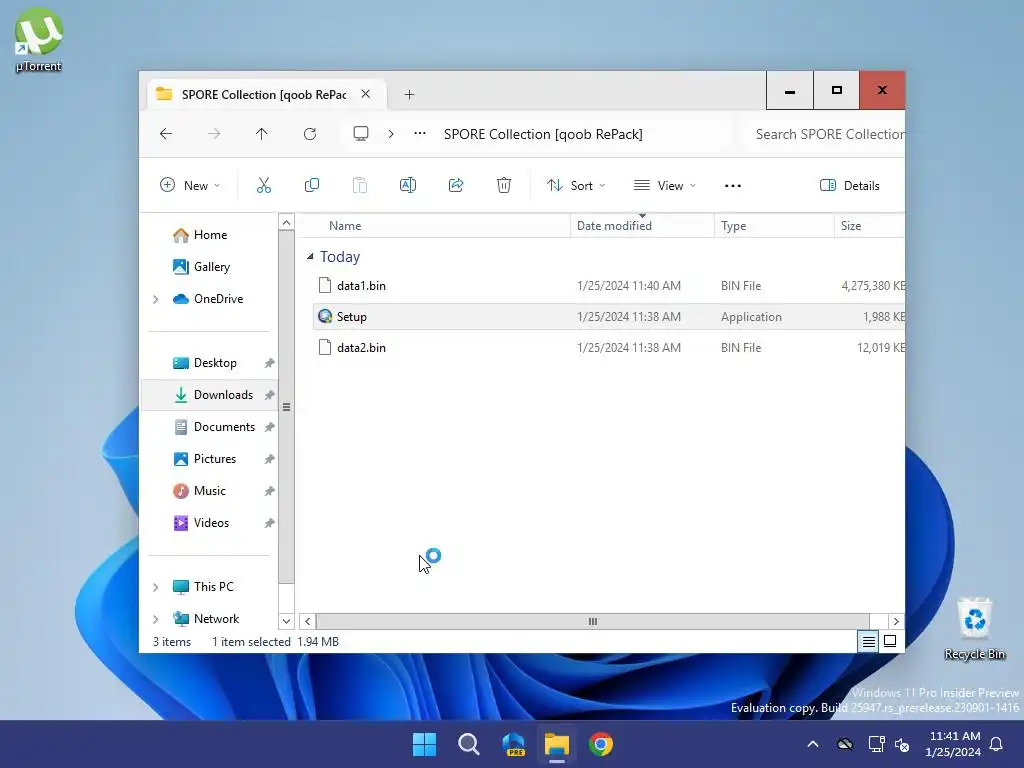Image resolution: width=1024 pixels, height=768 pixels.
Task: Click horizontal scrollbar right arrow
Action: (896, 621)
